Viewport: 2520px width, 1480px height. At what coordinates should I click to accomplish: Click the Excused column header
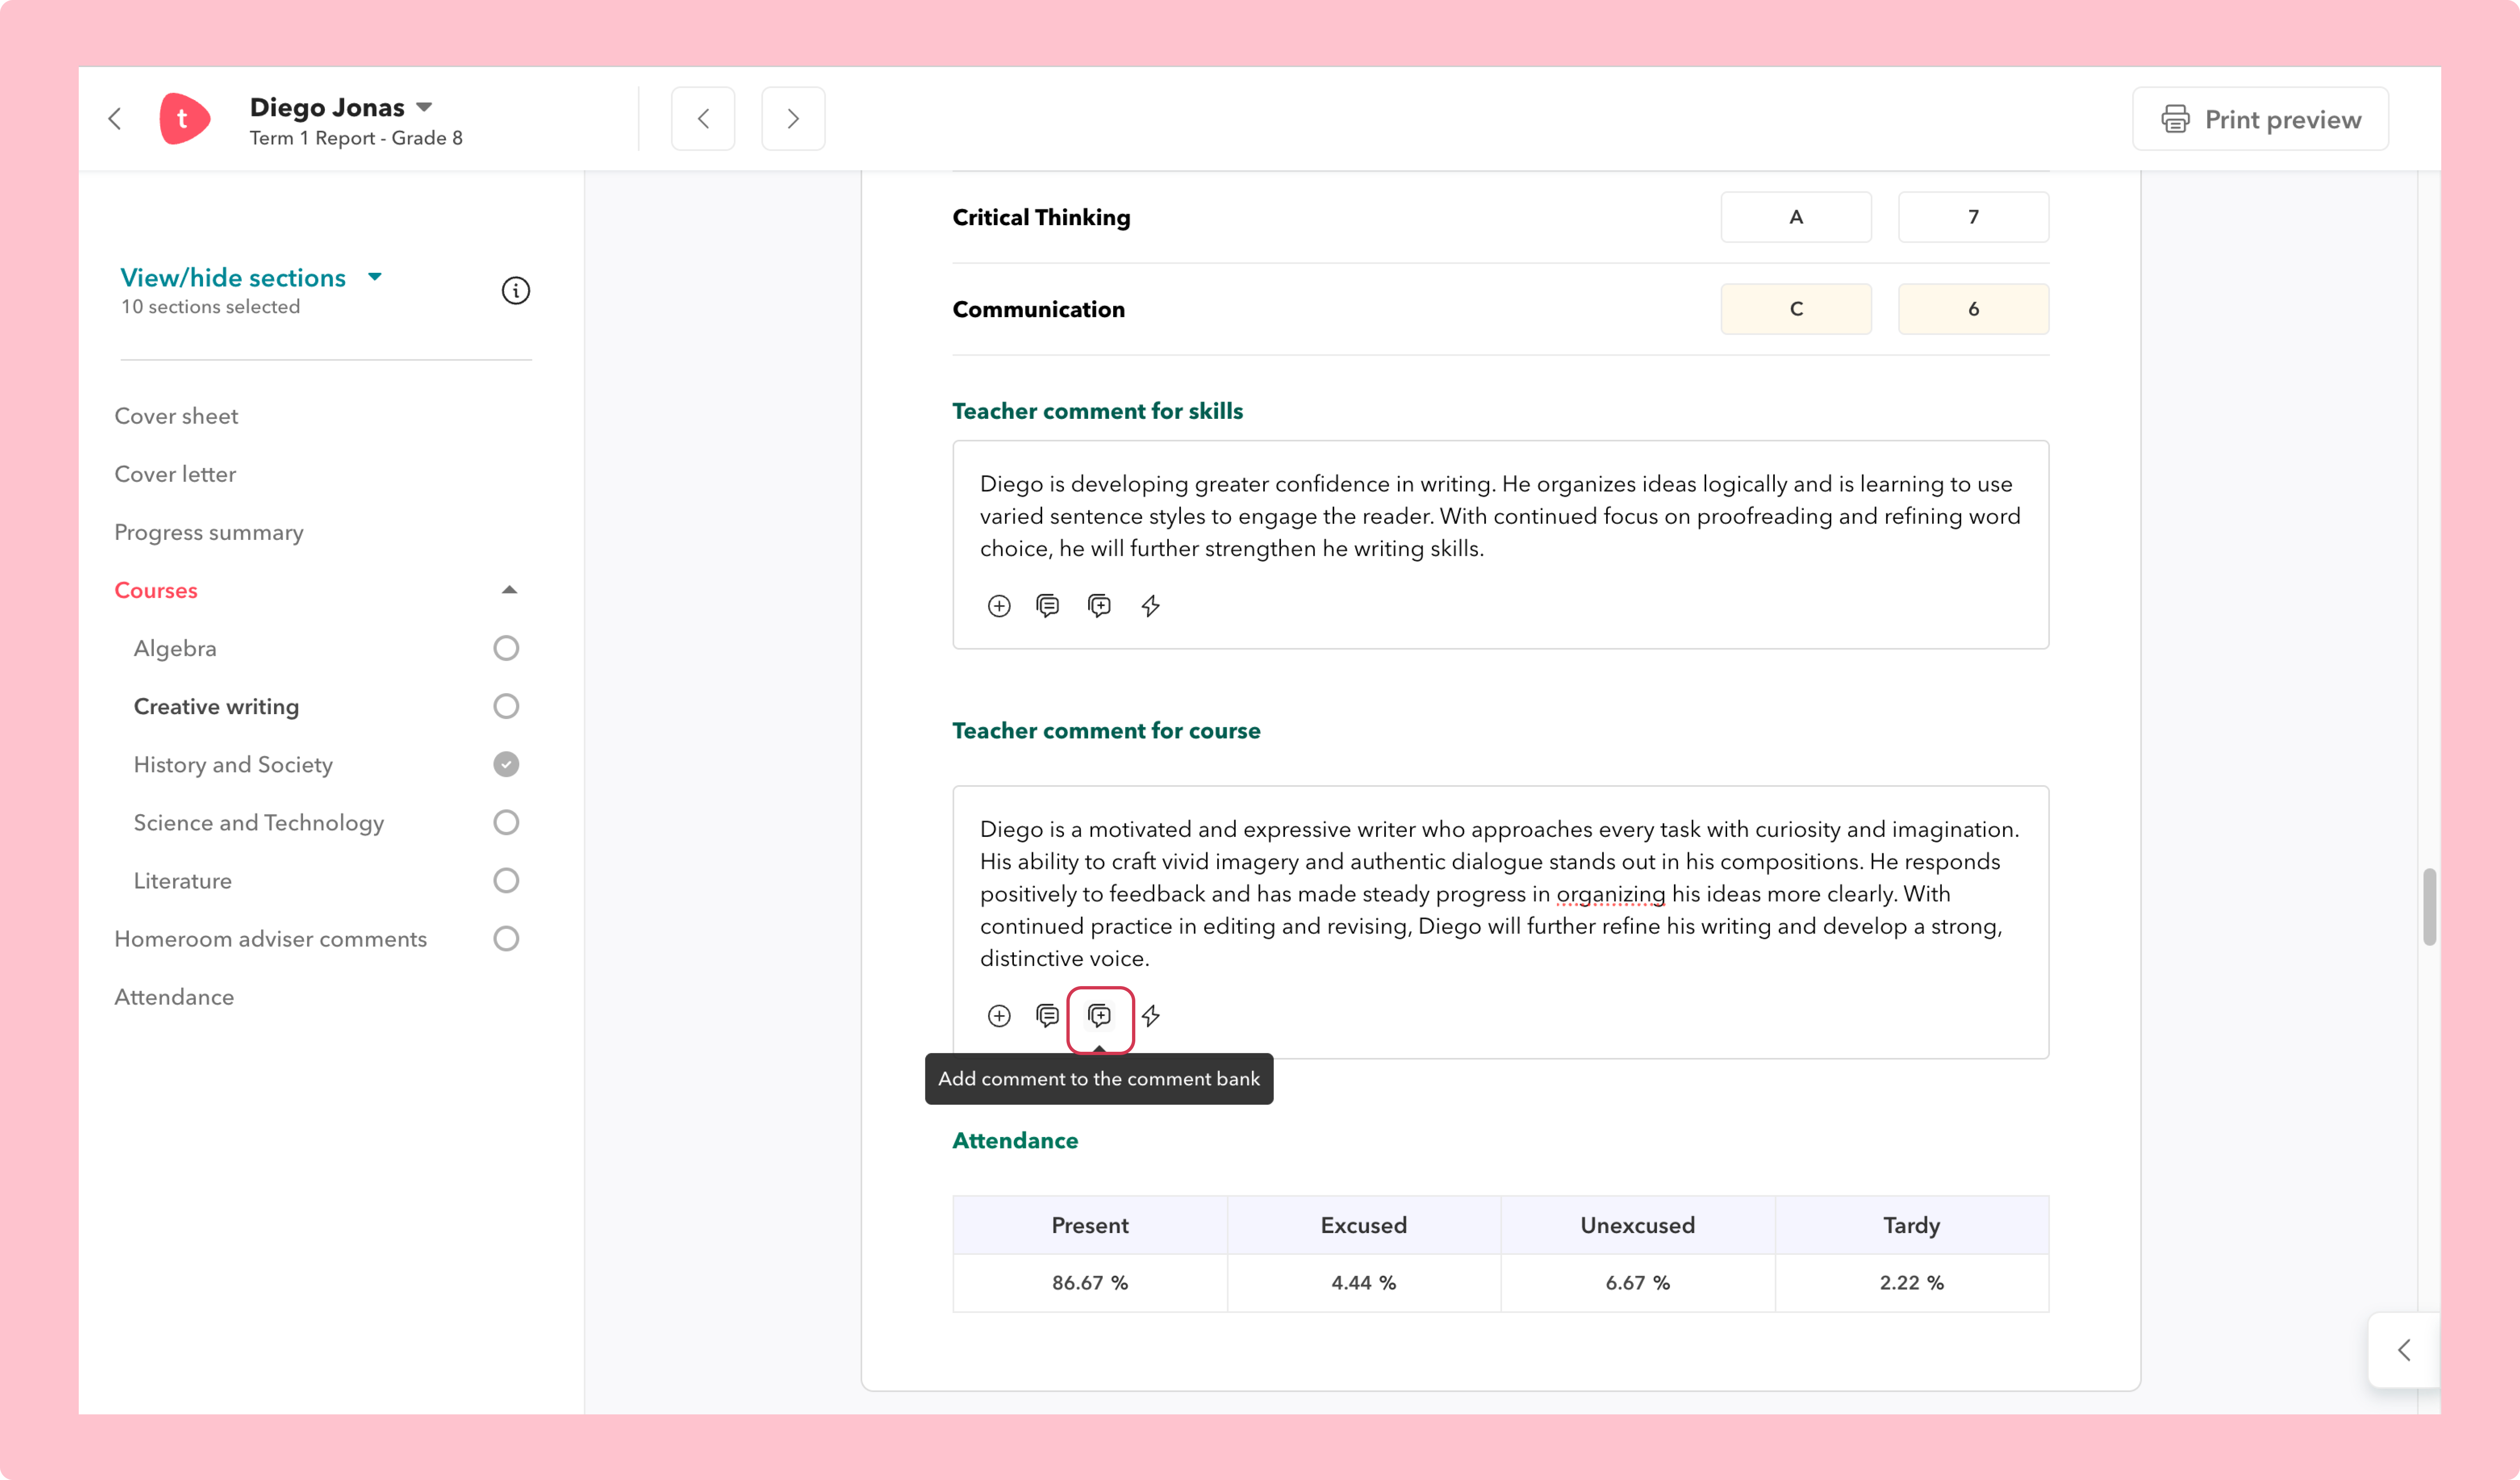(1364, 1225)
